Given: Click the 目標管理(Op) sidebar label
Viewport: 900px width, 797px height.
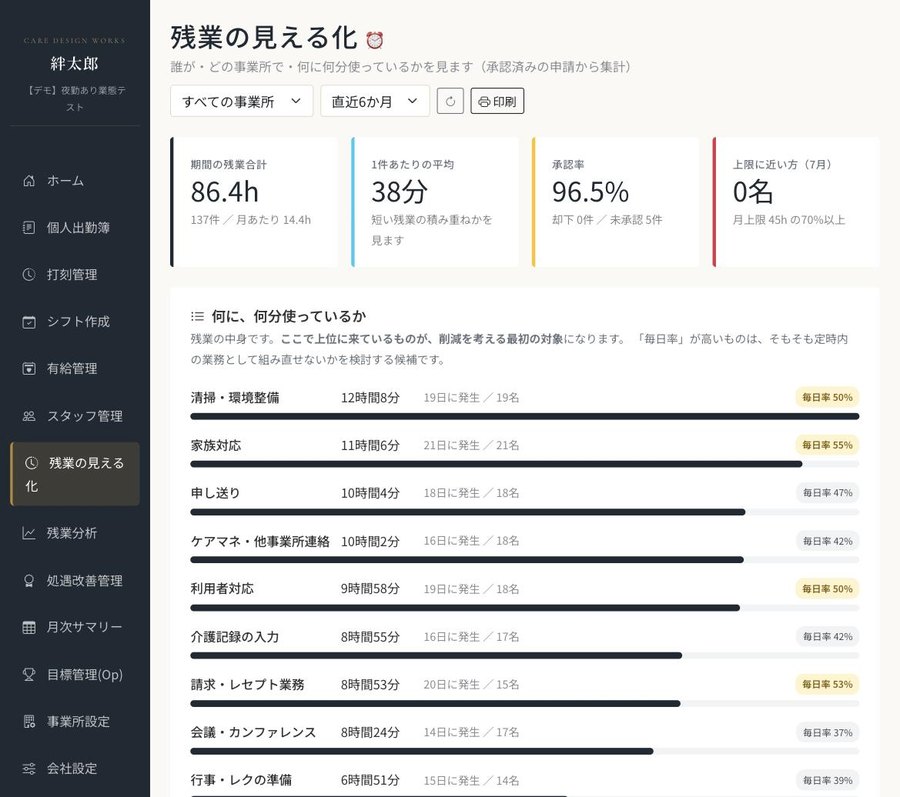Looking at the screenshot, I should coord(85,675).
